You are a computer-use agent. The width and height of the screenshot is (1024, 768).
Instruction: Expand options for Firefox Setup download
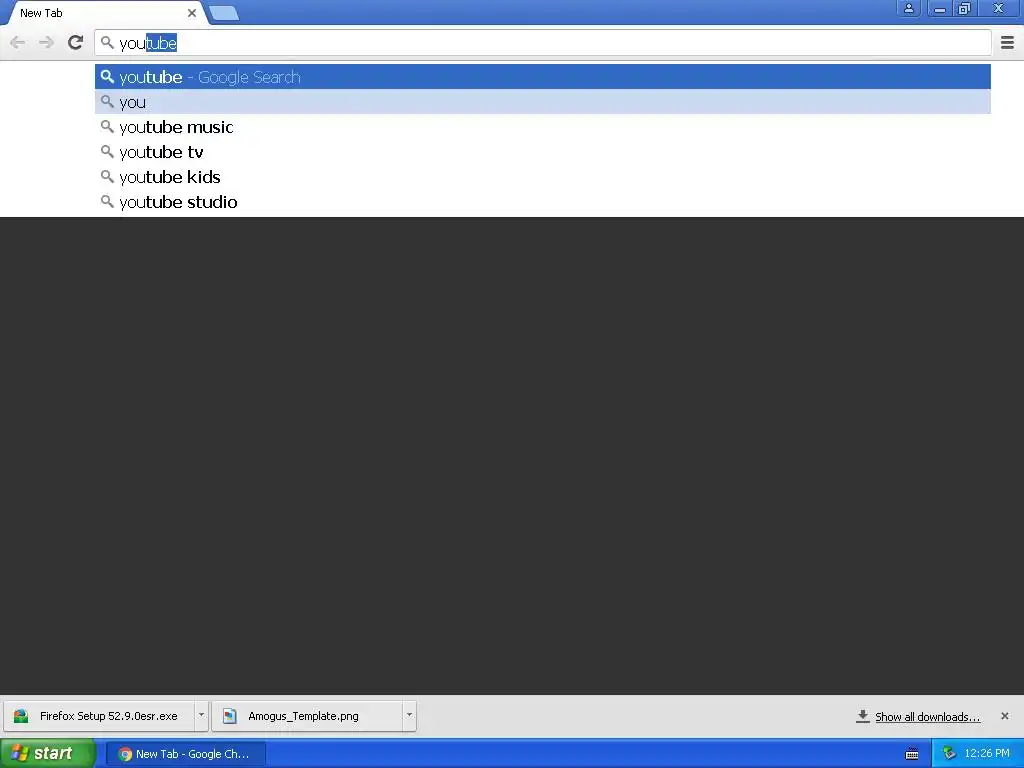coord(201,716)
